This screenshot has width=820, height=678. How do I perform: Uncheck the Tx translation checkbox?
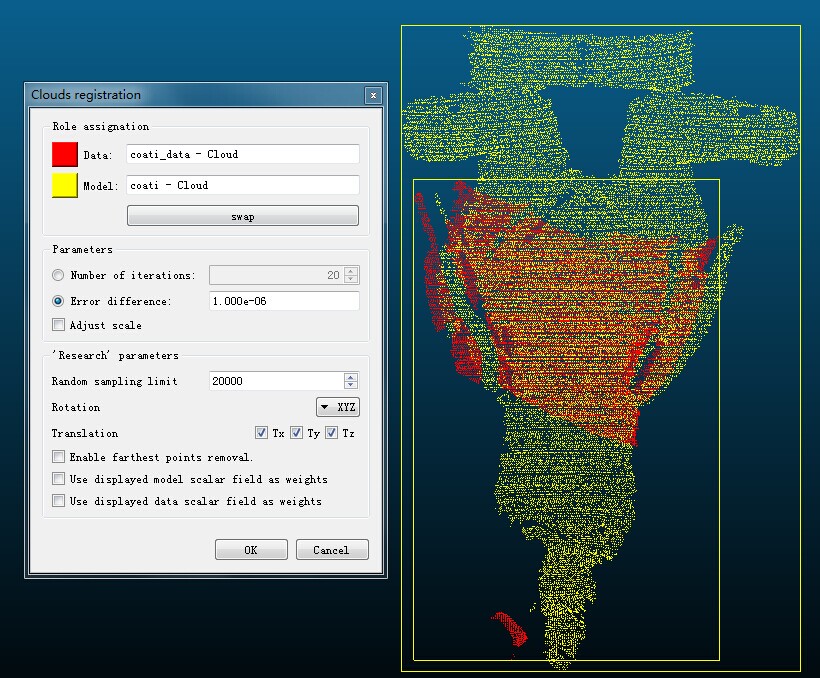click(x=262, y=433)
